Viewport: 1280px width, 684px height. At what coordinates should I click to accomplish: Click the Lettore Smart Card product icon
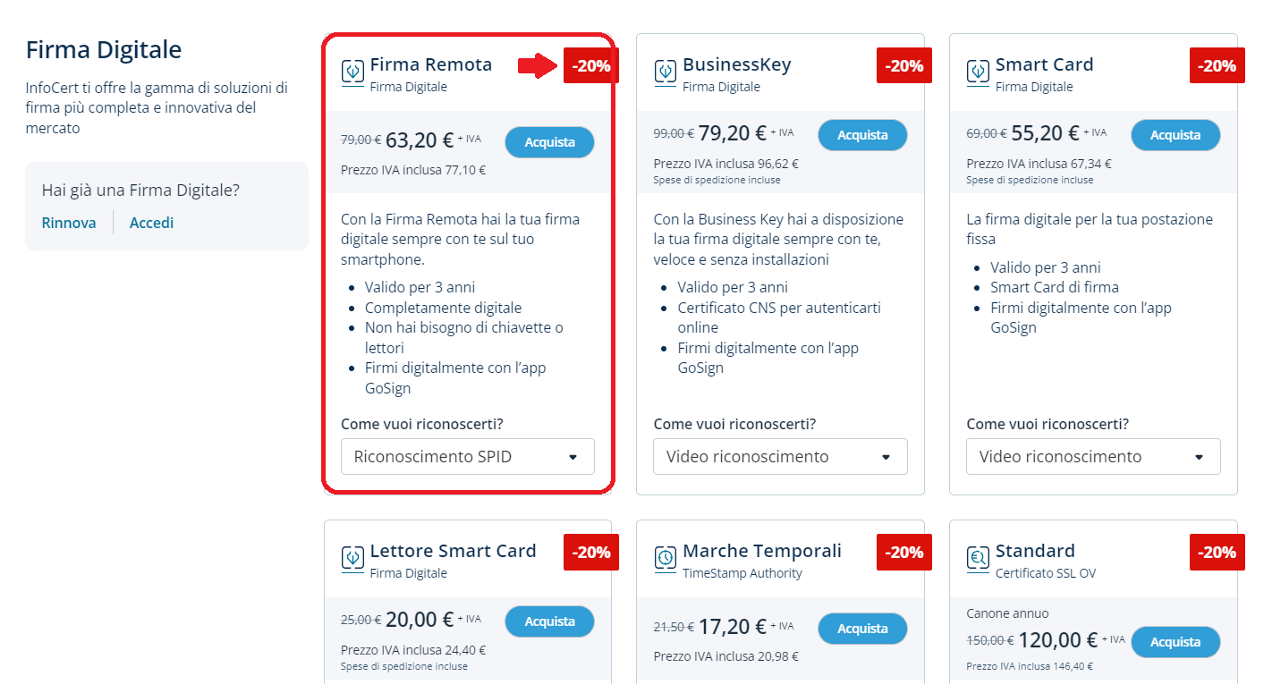(x=352, y=557)
